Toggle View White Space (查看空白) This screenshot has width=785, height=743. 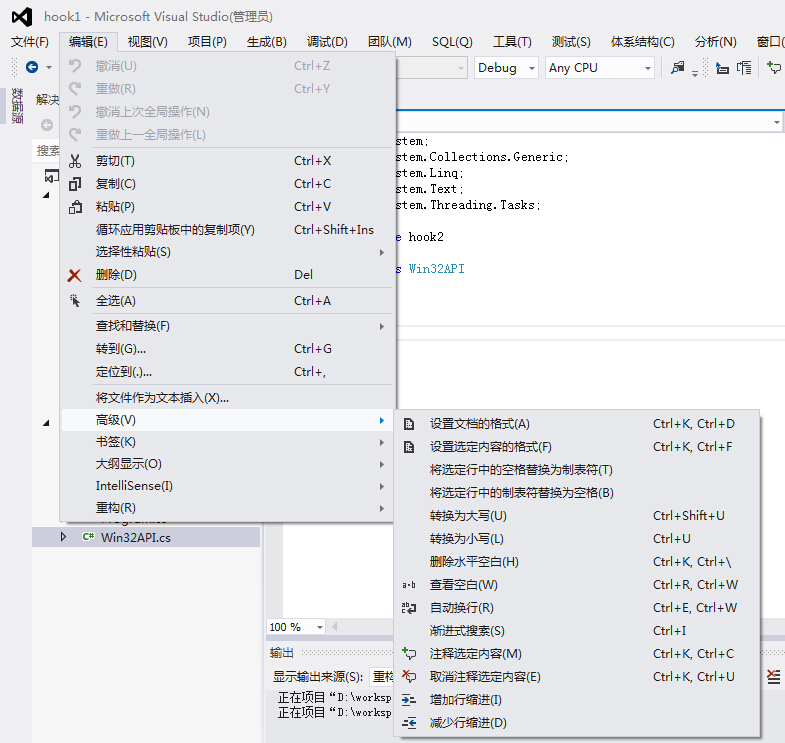(577, 585)
